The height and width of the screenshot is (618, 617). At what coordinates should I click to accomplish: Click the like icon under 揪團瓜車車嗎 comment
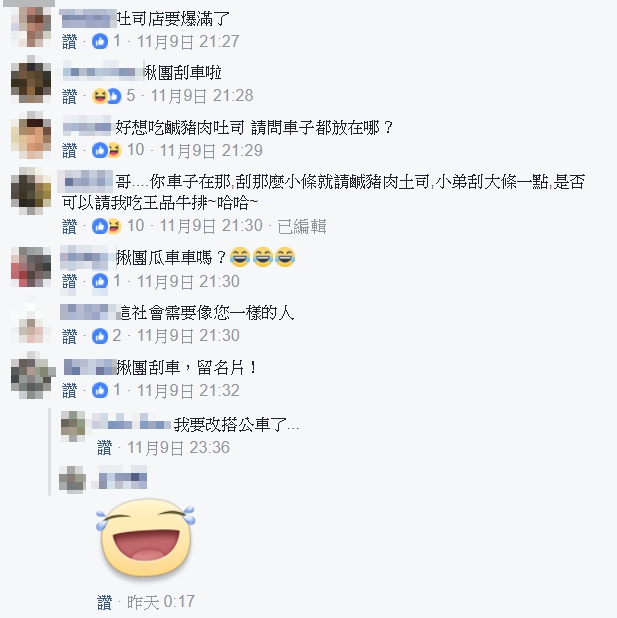[100, 281]
